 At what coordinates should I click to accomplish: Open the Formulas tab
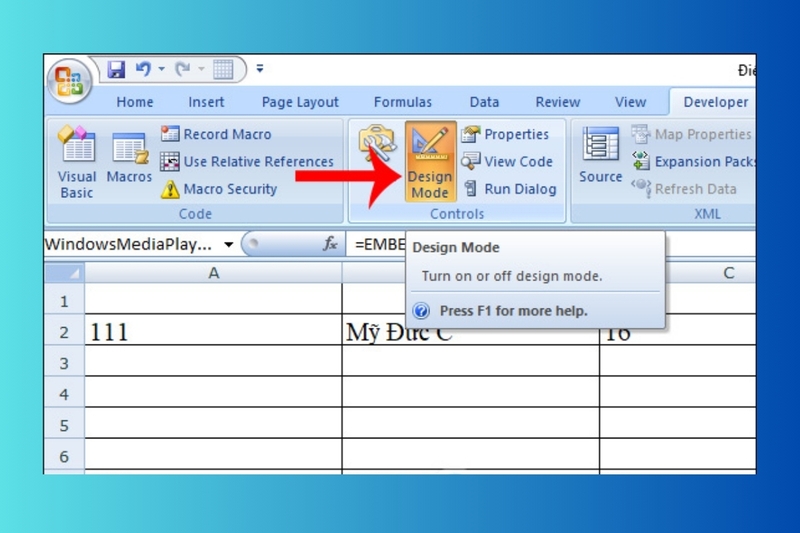pyautogui.click(x=403, y=102)
